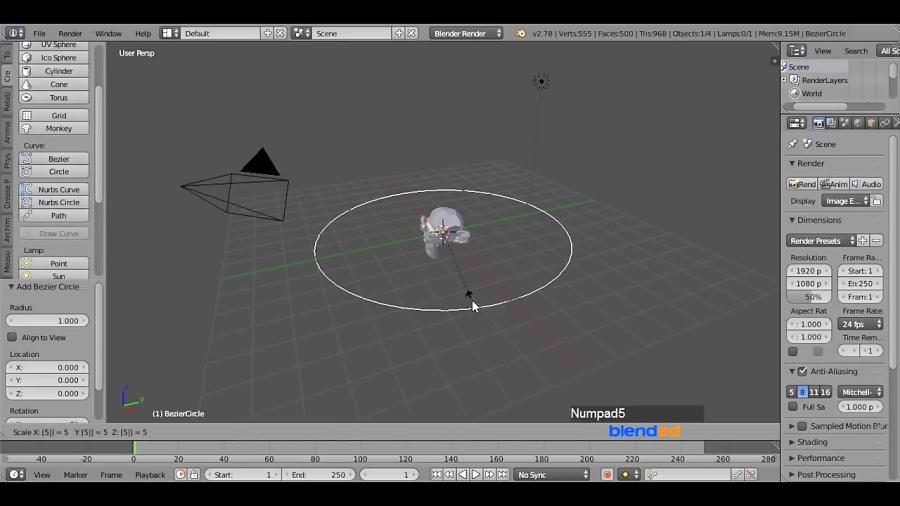The height and width of the screenshot is (506, 900).
Task: Click the Radius value field
Action: coord(48,321)
